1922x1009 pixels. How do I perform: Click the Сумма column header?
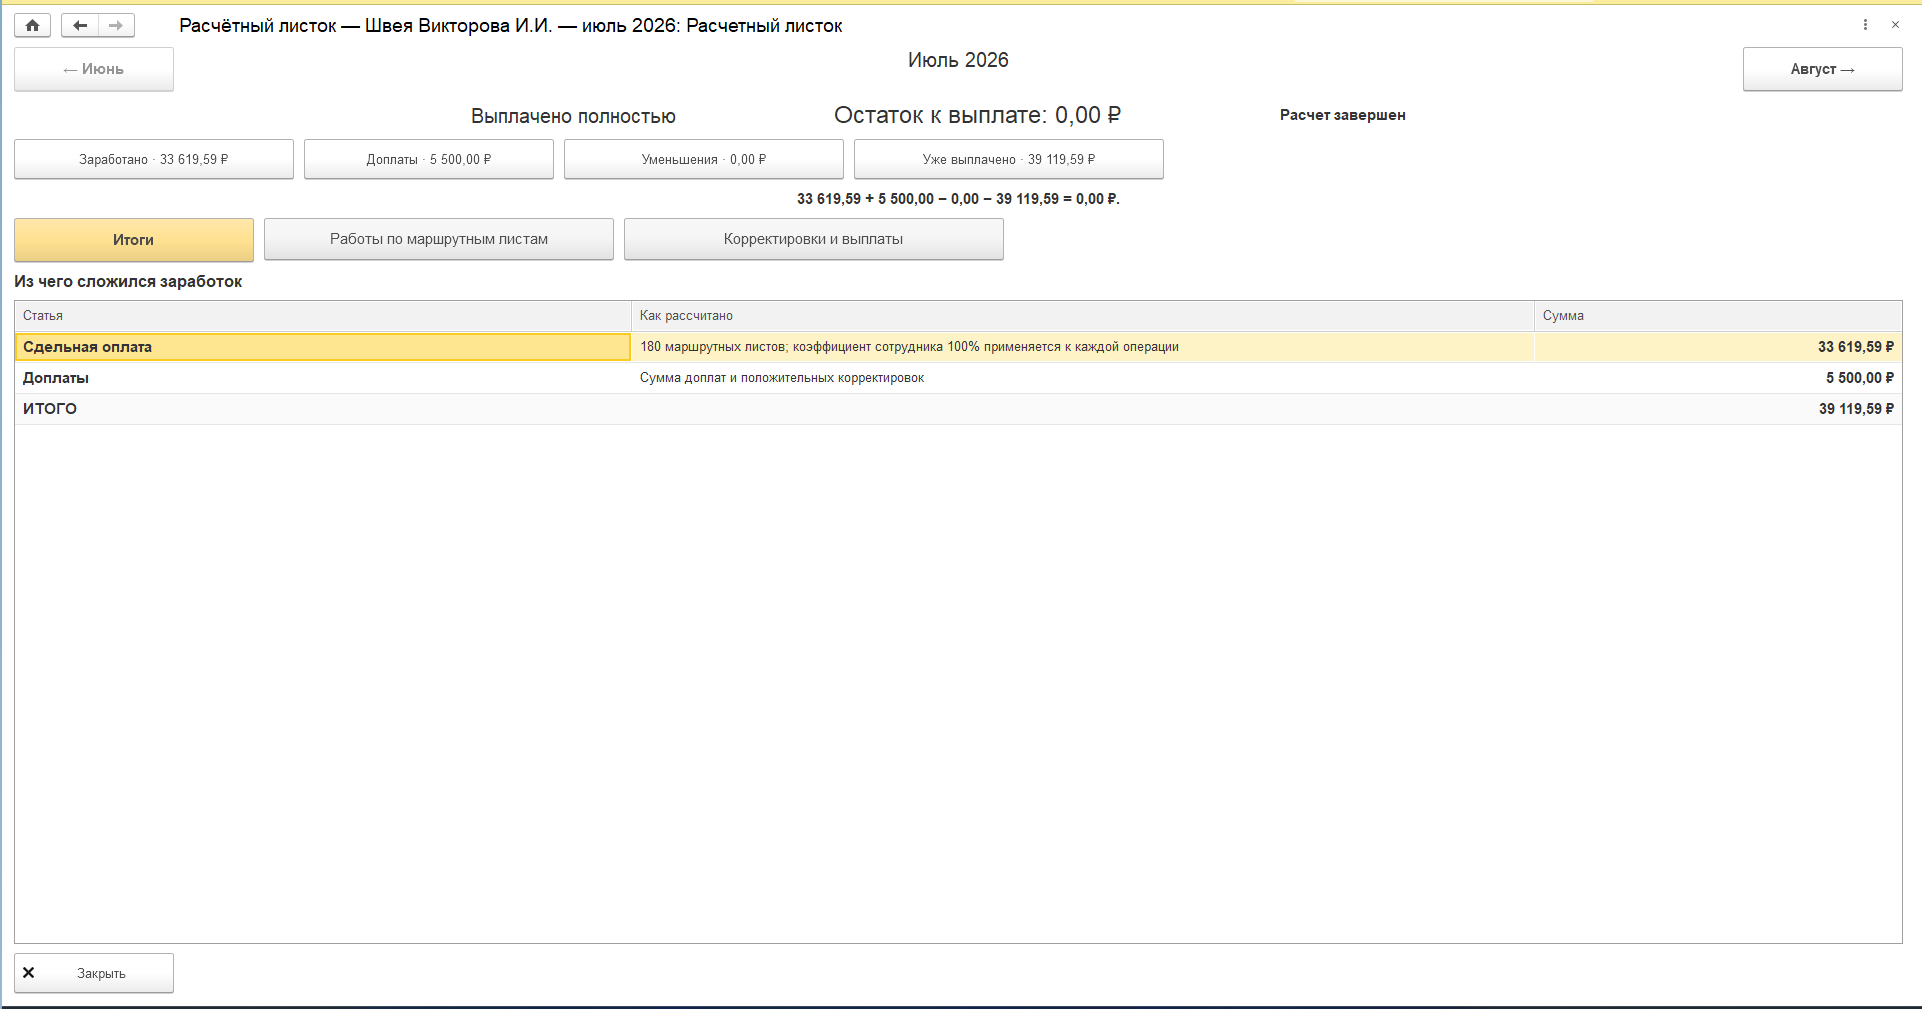[1718, 316]
